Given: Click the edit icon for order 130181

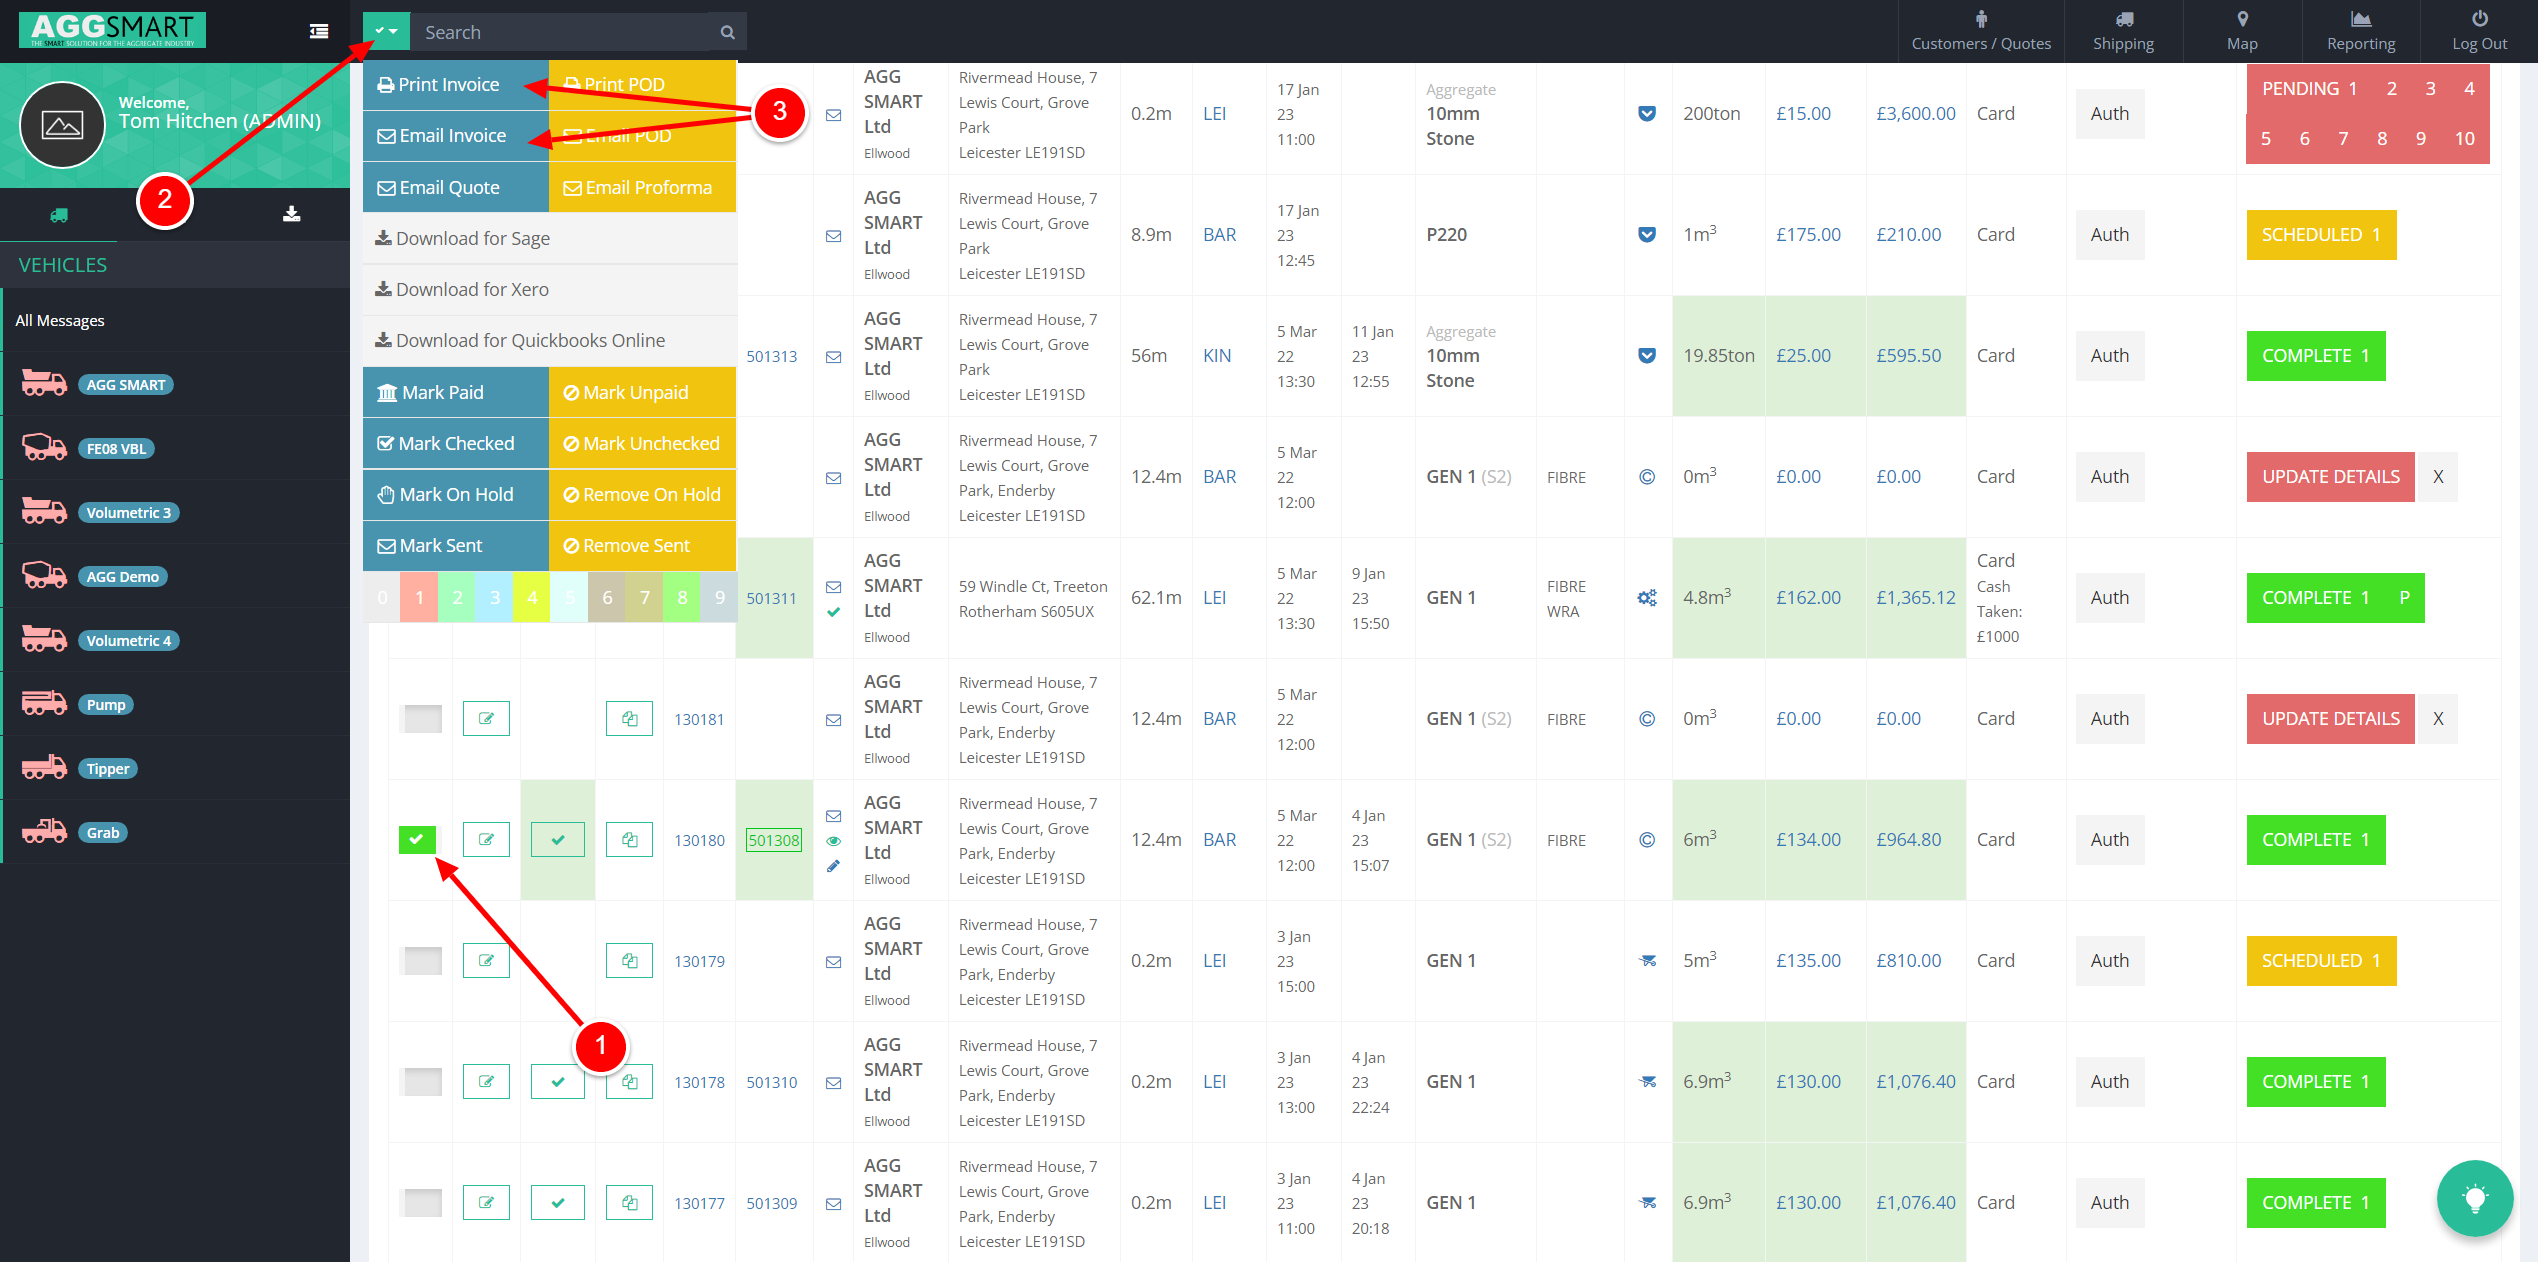Looking at the screenshot, I should pos(486,718).
